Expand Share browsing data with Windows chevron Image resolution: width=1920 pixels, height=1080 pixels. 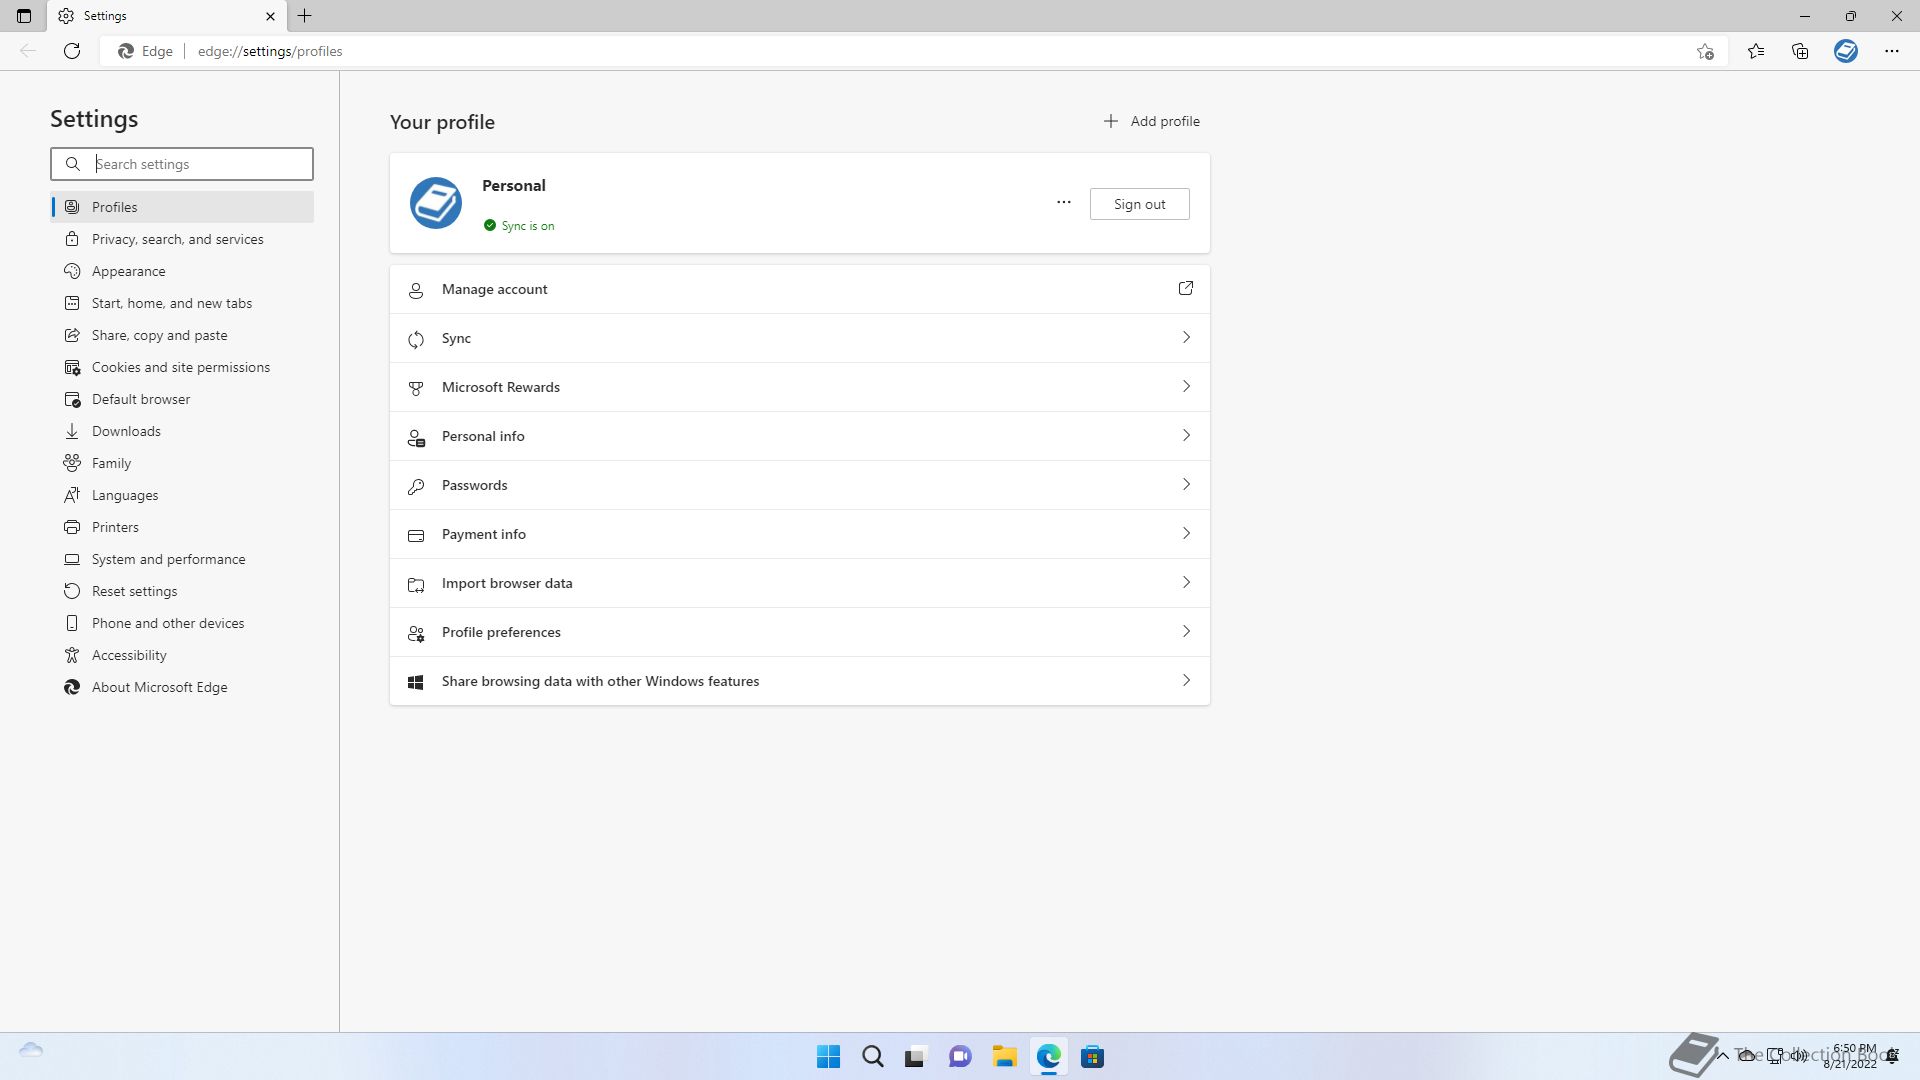[x=1186, y=681]
